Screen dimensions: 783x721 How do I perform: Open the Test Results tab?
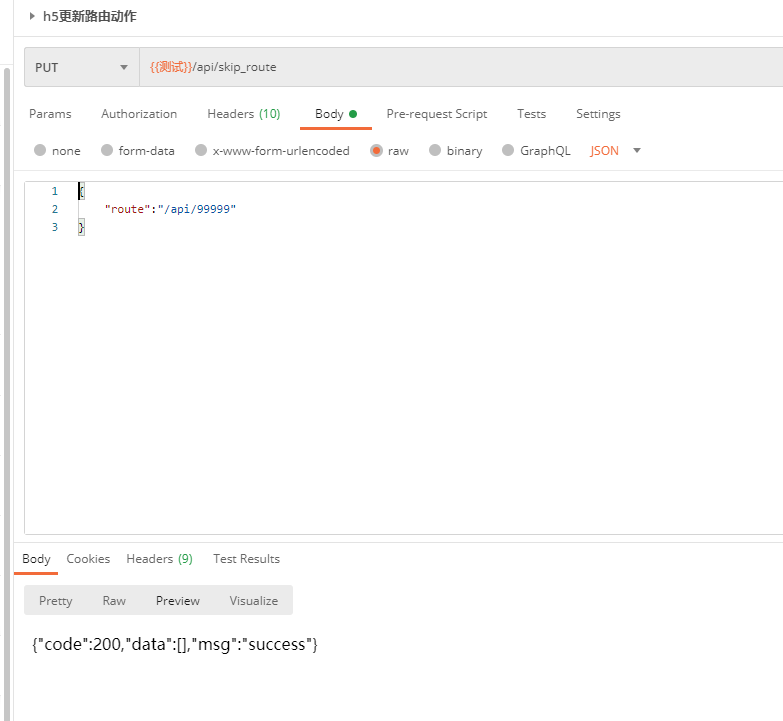pyautogui.click(x=246, y=559)
